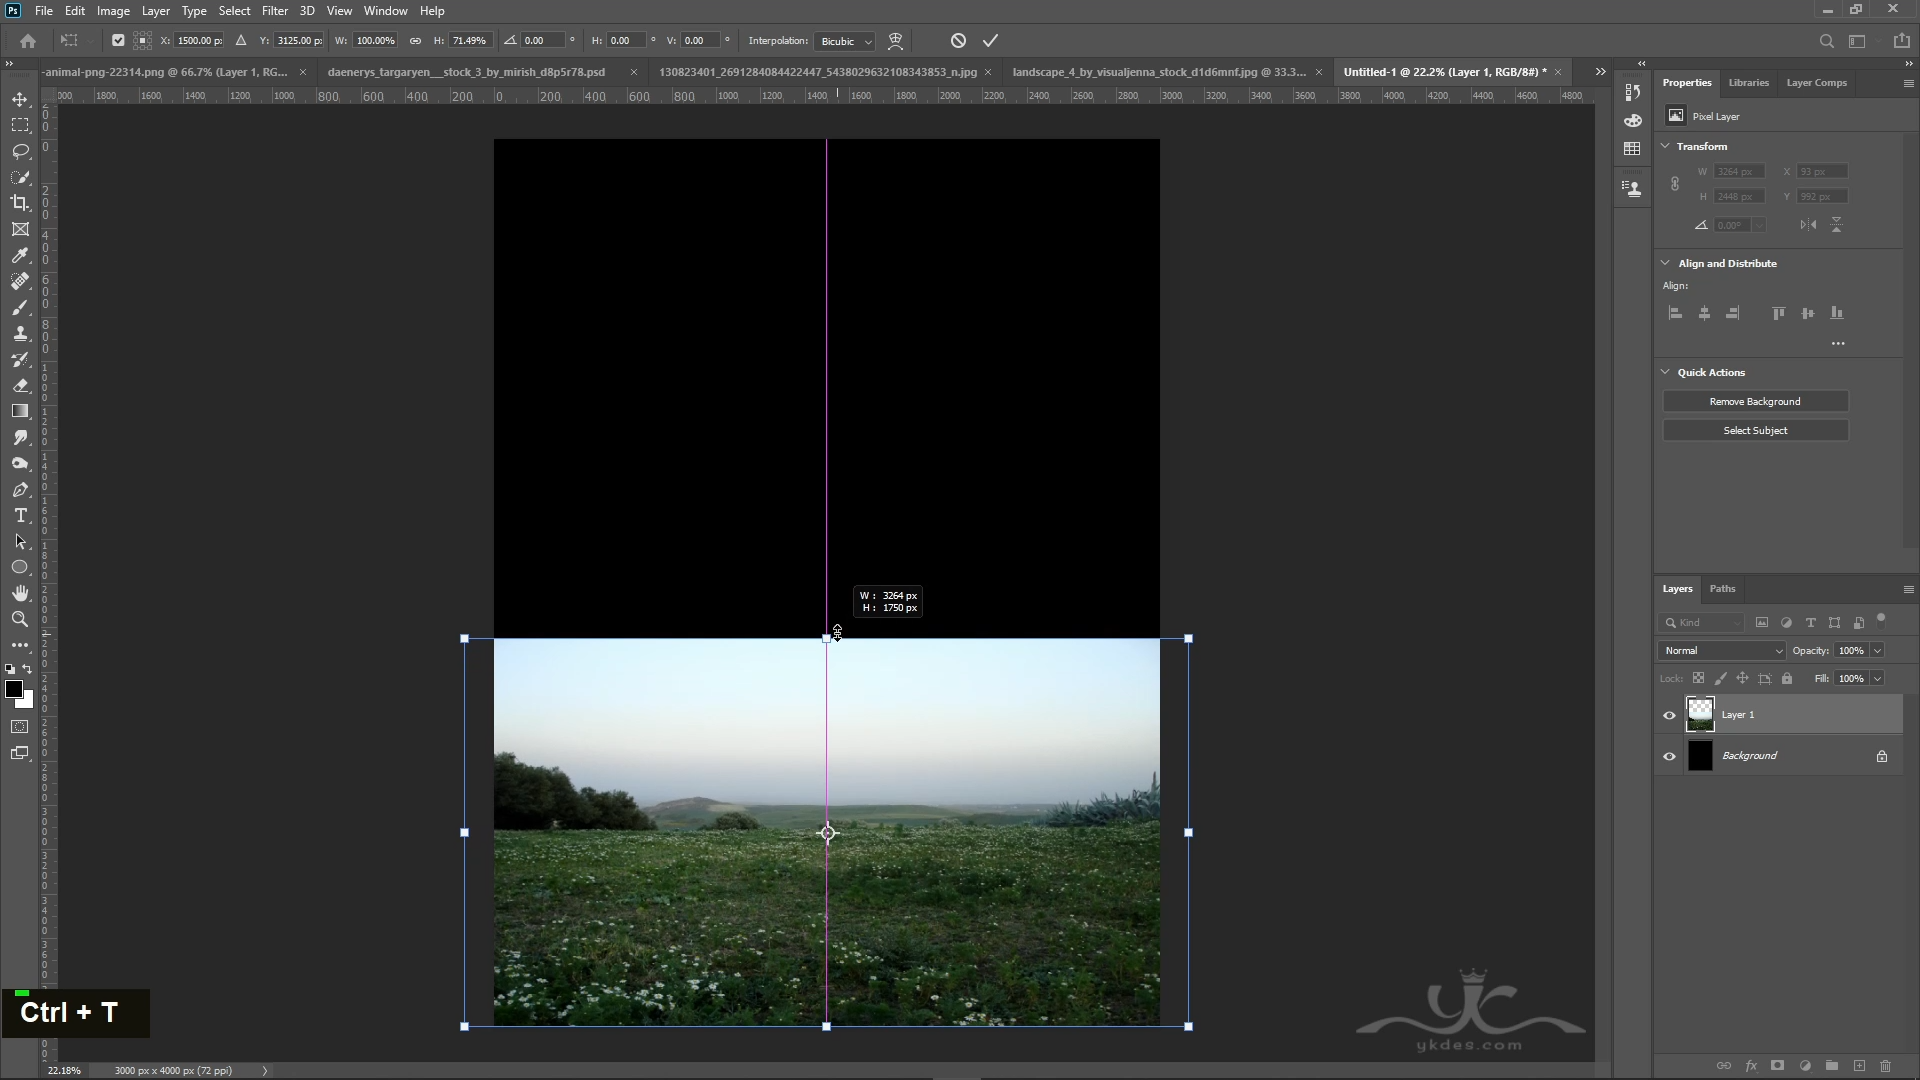Open the Opacity dropdown arrow

pyautogui.click(x=1877, y=651)
